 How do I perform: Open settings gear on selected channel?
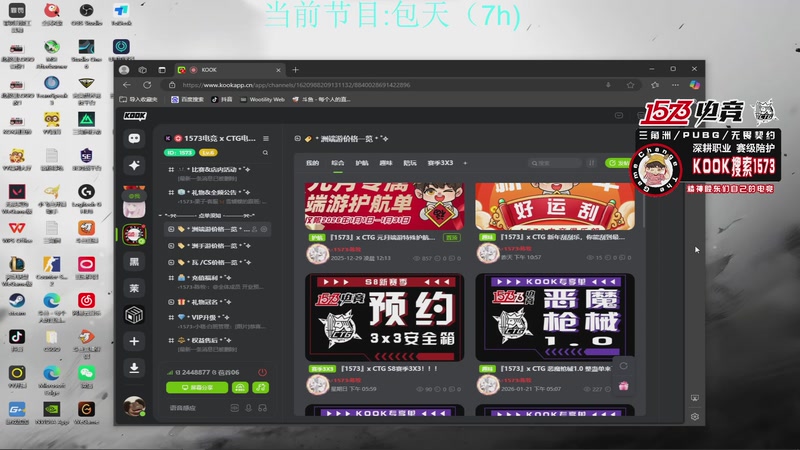264,230
